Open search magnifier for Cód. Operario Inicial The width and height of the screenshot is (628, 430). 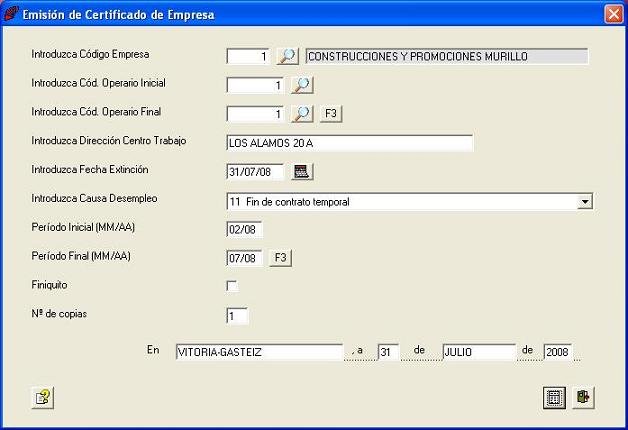(302, 85)
